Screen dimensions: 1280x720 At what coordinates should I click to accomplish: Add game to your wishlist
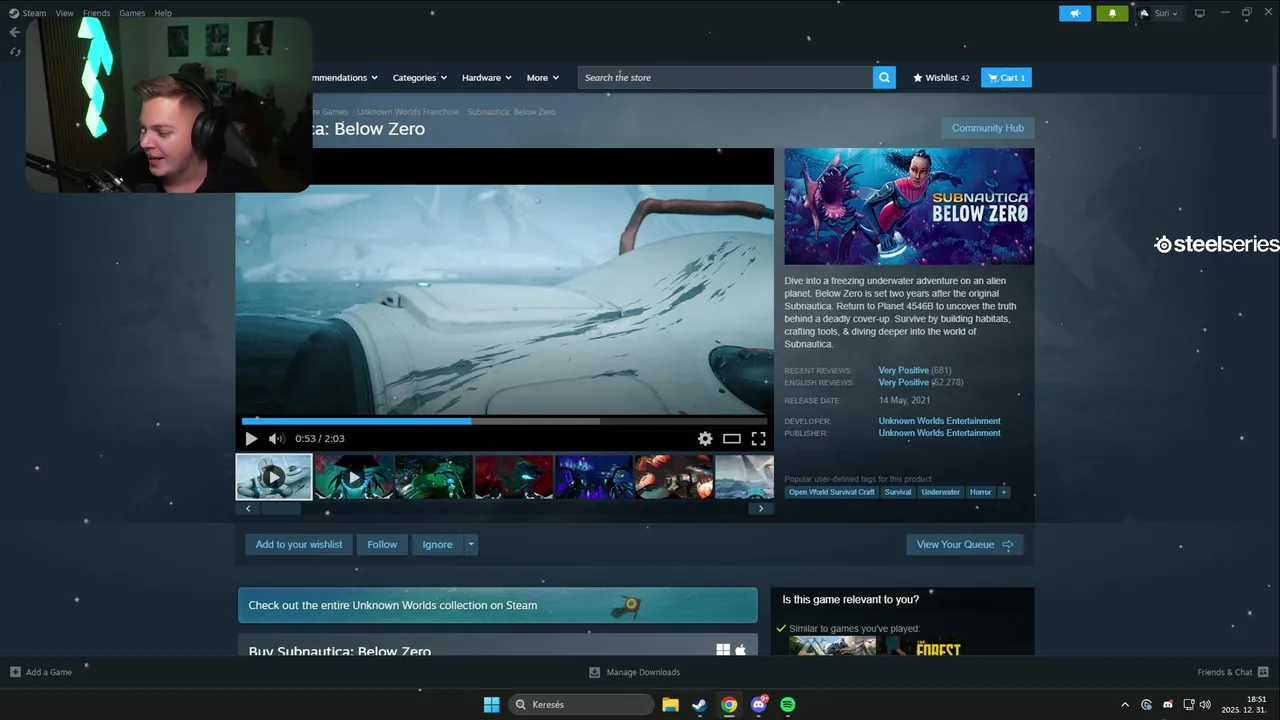[x=298, y=544]
